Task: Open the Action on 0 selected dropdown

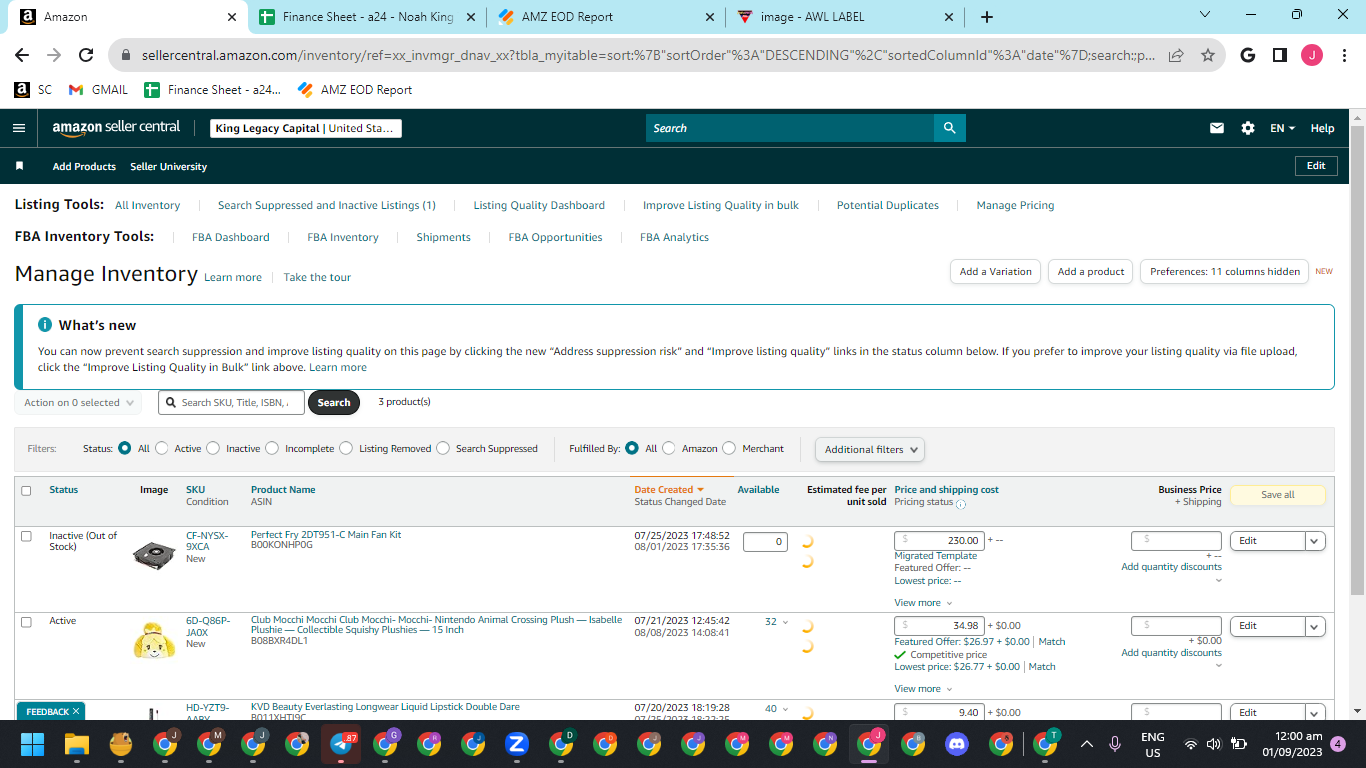Action: tap(78, 403)
